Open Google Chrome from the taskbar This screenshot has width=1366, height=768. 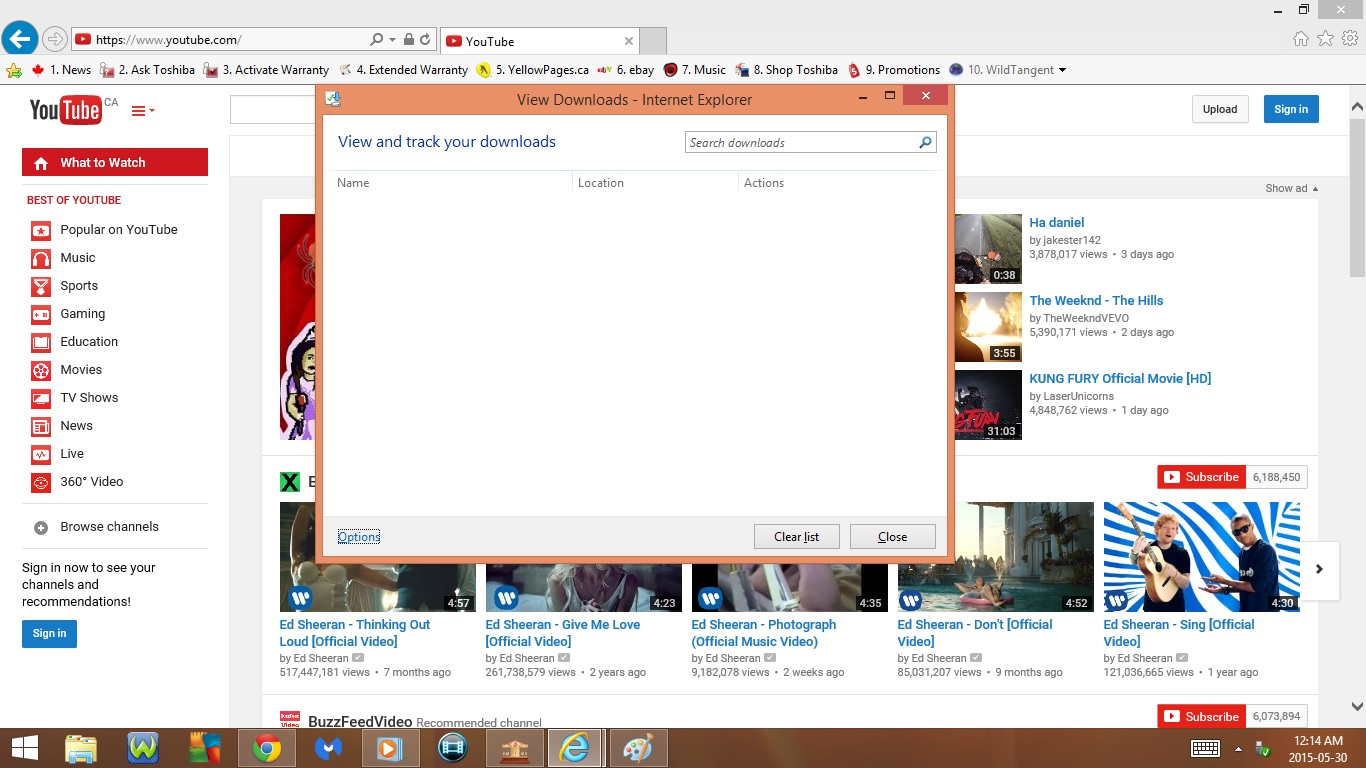[266, 747]
